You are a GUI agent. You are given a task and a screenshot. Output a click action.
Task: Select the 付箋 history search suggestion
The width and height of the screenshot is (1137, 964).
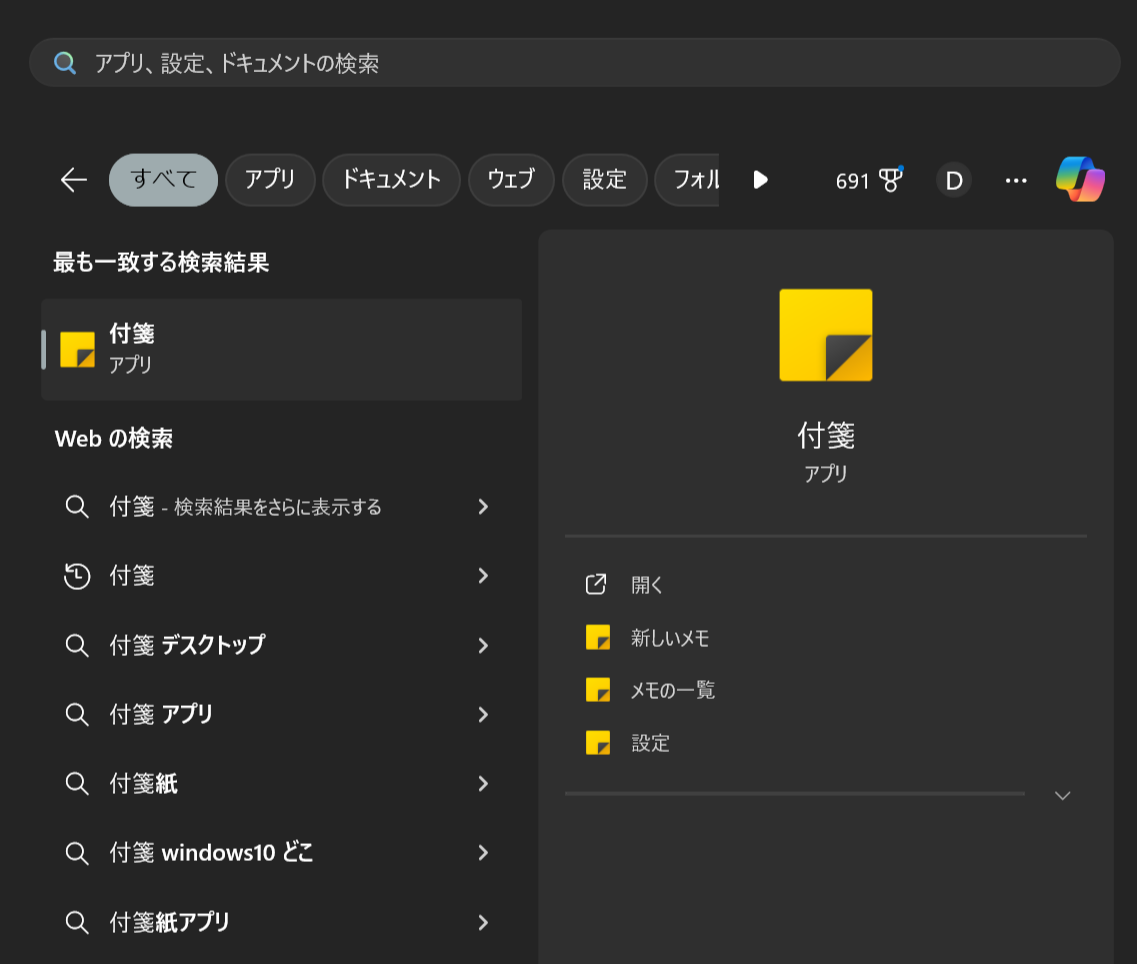coord(281,576)
